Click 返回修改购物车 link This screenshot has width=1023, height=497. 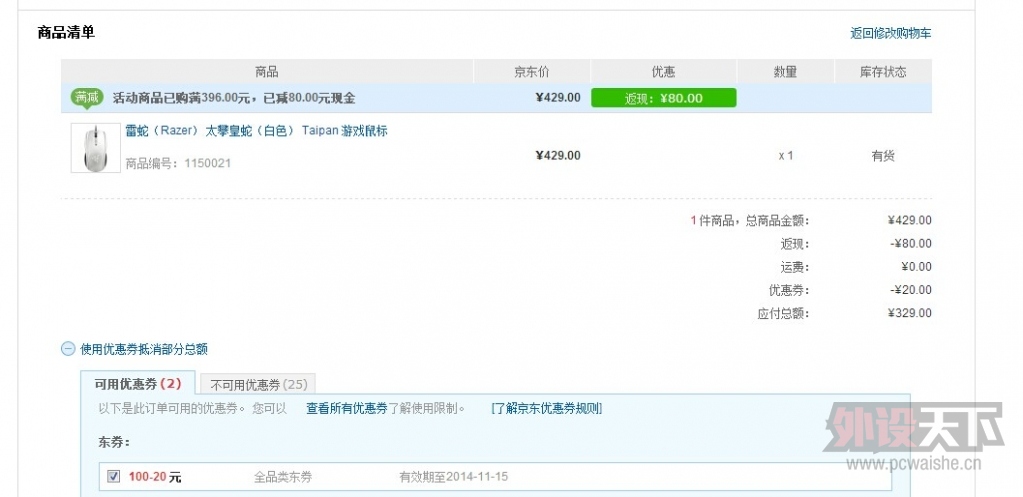(890, 34)
